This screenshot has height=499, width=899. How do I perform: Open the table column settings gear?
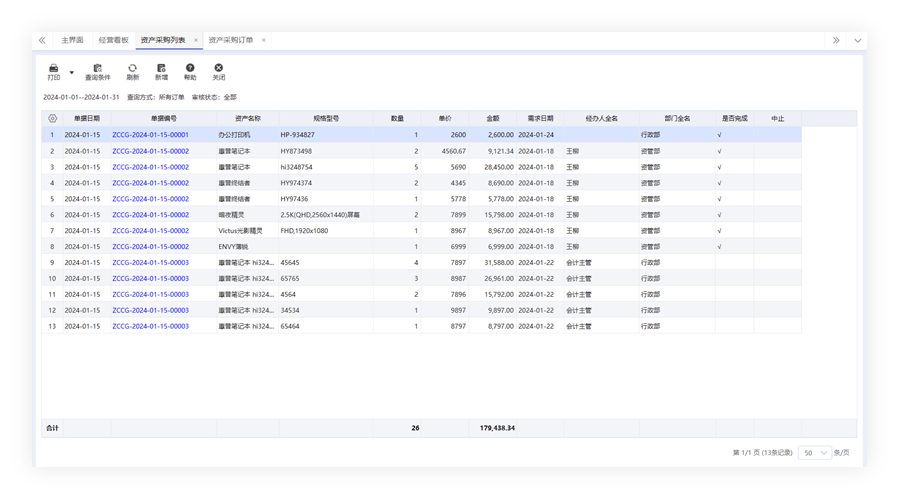[51, 118]
